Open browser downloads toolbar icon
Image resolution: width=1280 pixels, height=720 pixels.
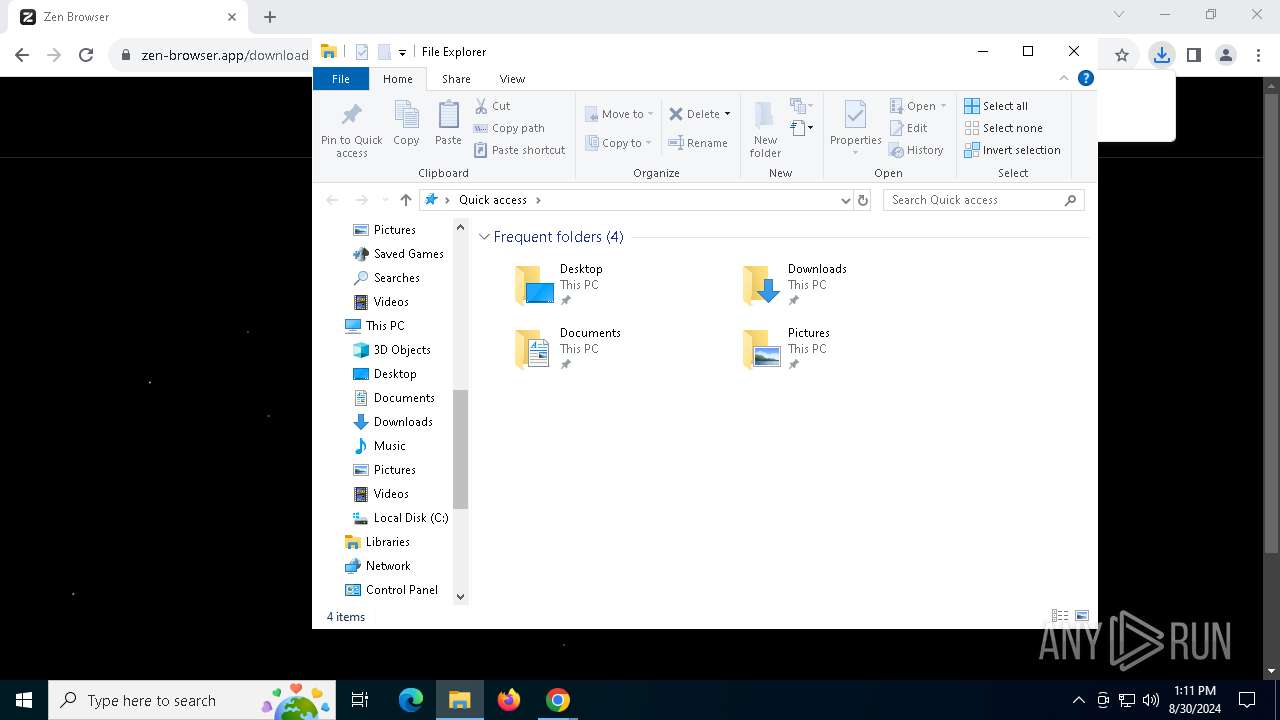[1161, 55]
